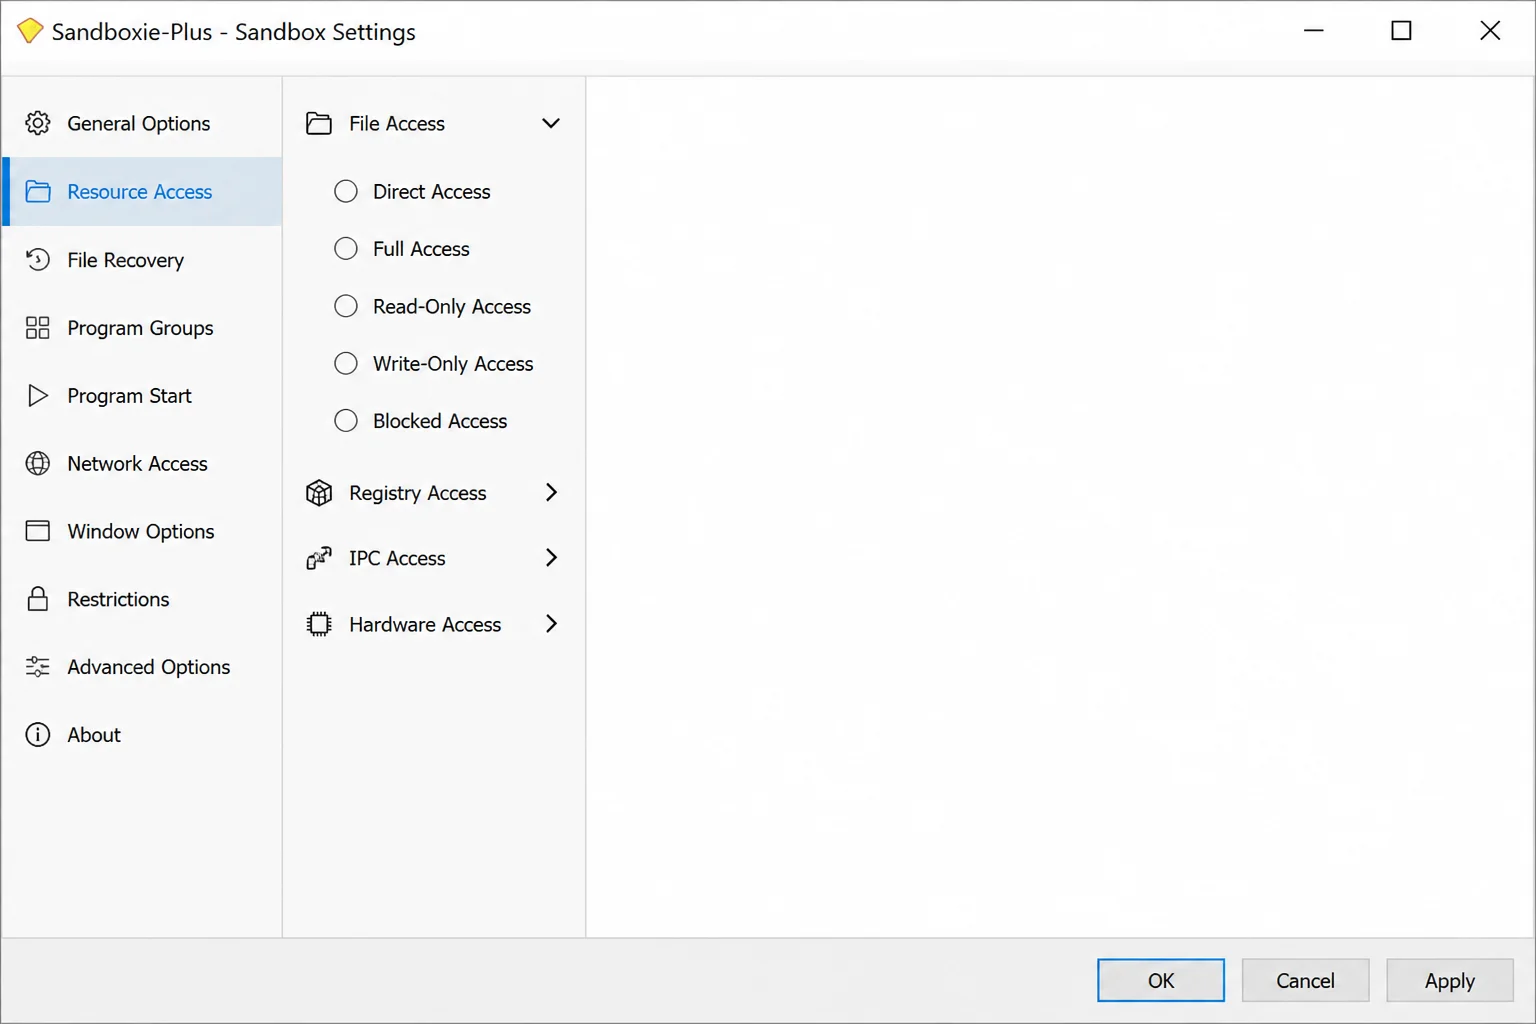Click the Program Groups grid icon
This screenshot has width=1536, height=1024.
pyautogui.click(x=38, y=327)
